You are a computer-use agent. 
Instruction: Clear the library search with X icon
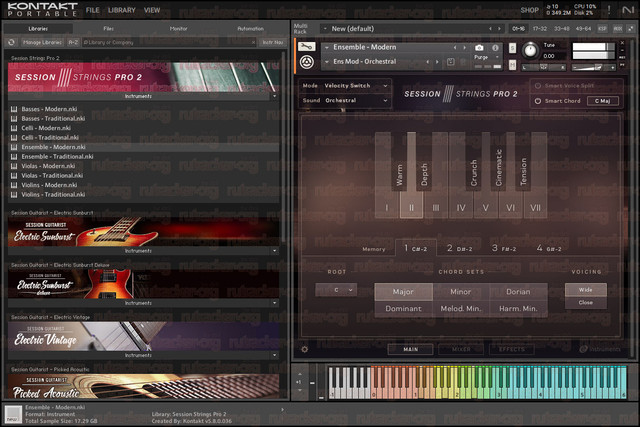253,42
